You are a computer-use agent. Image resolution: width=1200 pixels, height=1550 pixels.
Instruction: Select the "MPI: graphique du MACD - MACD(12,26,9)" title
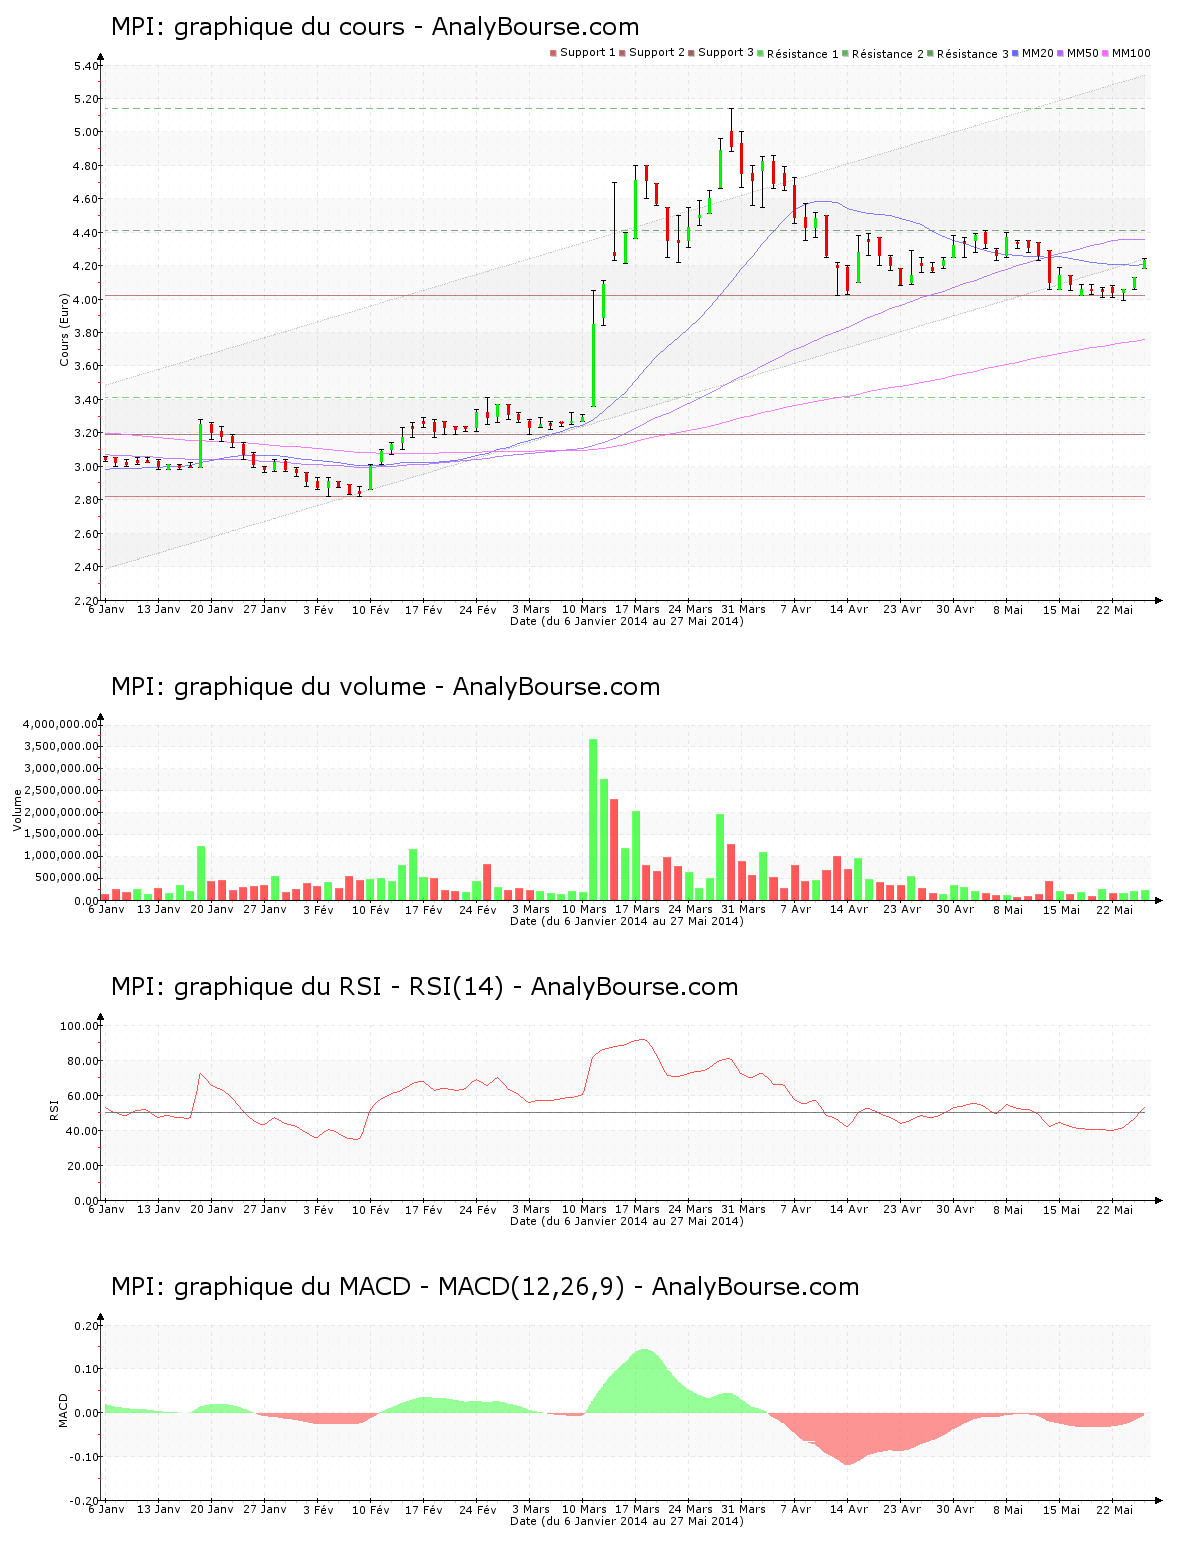point(485,1287)
